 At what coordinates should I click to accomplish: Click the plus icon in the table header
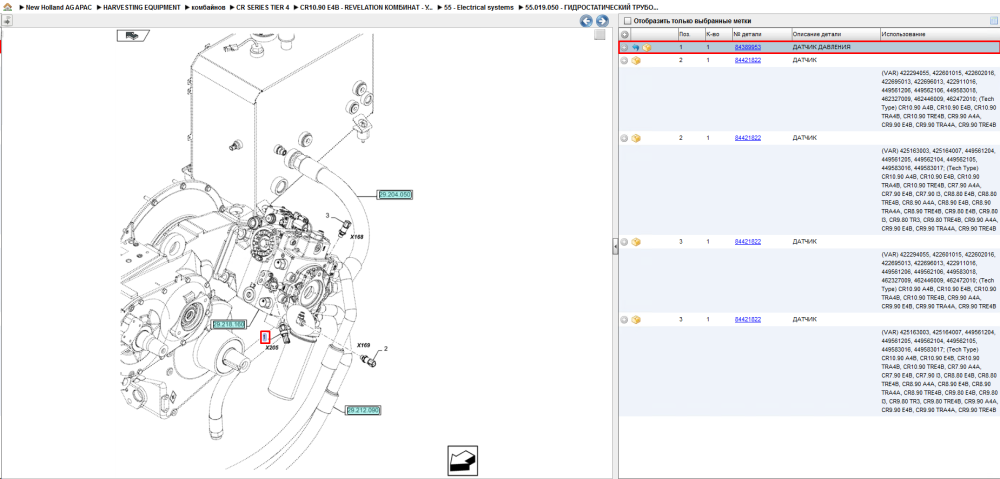tap(624, 34)
